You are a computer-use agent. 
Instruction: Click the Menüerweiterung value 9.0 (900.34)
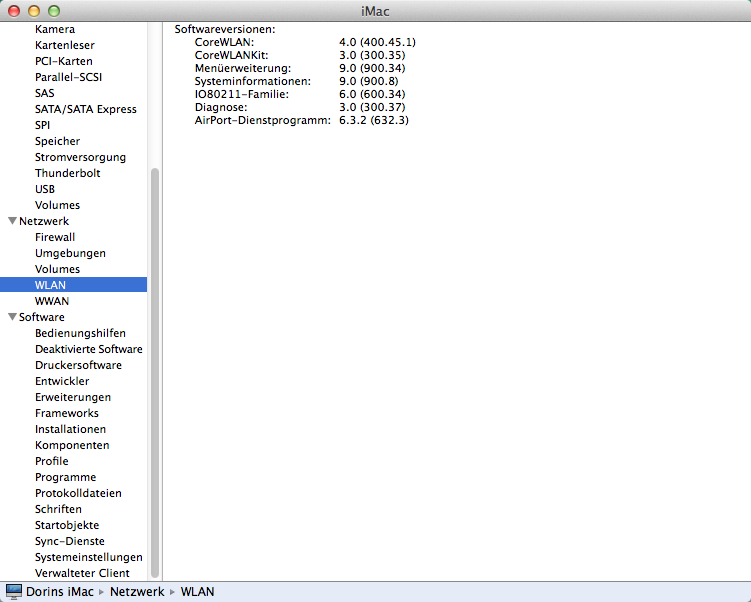tap(372, 68)
